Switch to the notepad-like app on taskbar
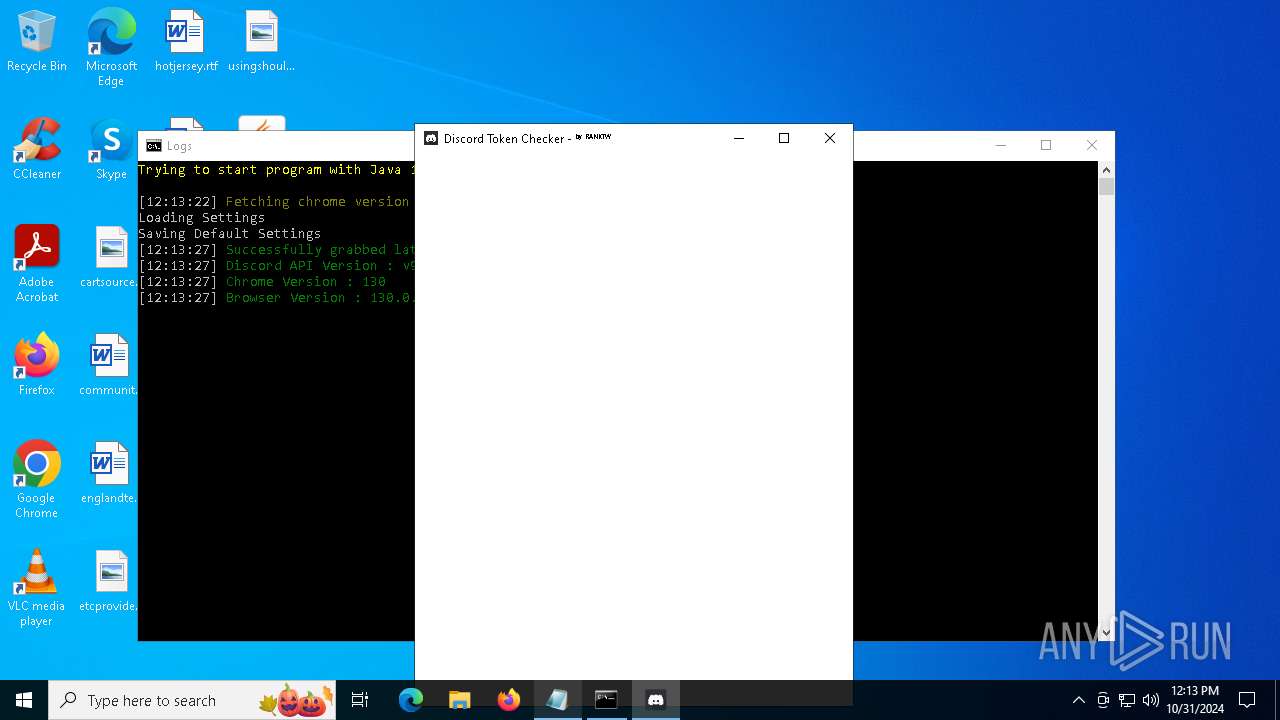This screenshot has height=720, width=1280. pyautogui.click(x=558, y=700)
